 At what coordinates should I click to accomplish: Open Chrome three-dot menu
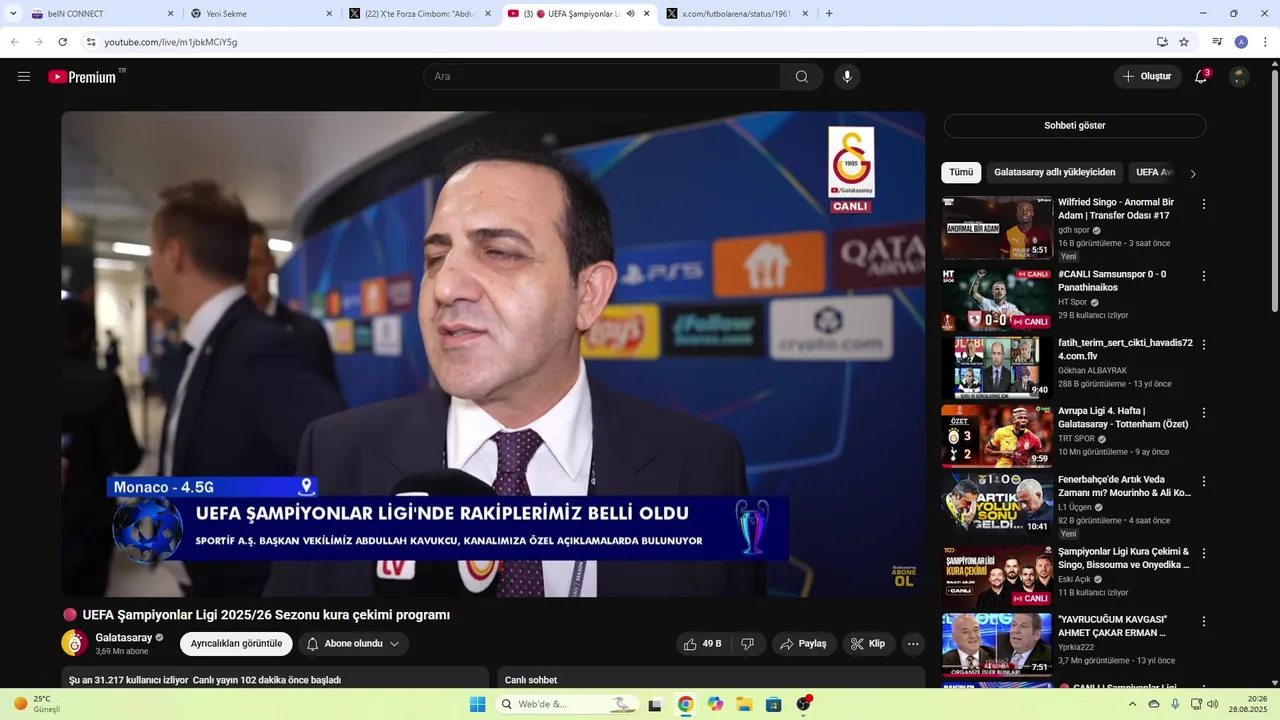click(x=1264, y=42)
